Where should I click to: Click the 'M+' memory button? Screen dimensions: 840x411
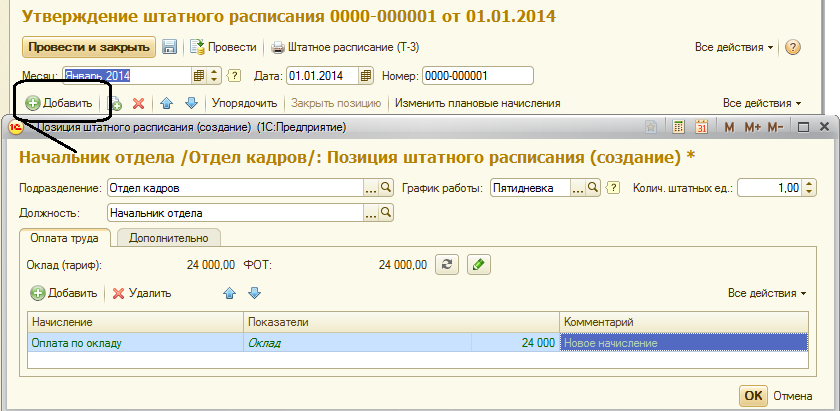tap(753, 127)
